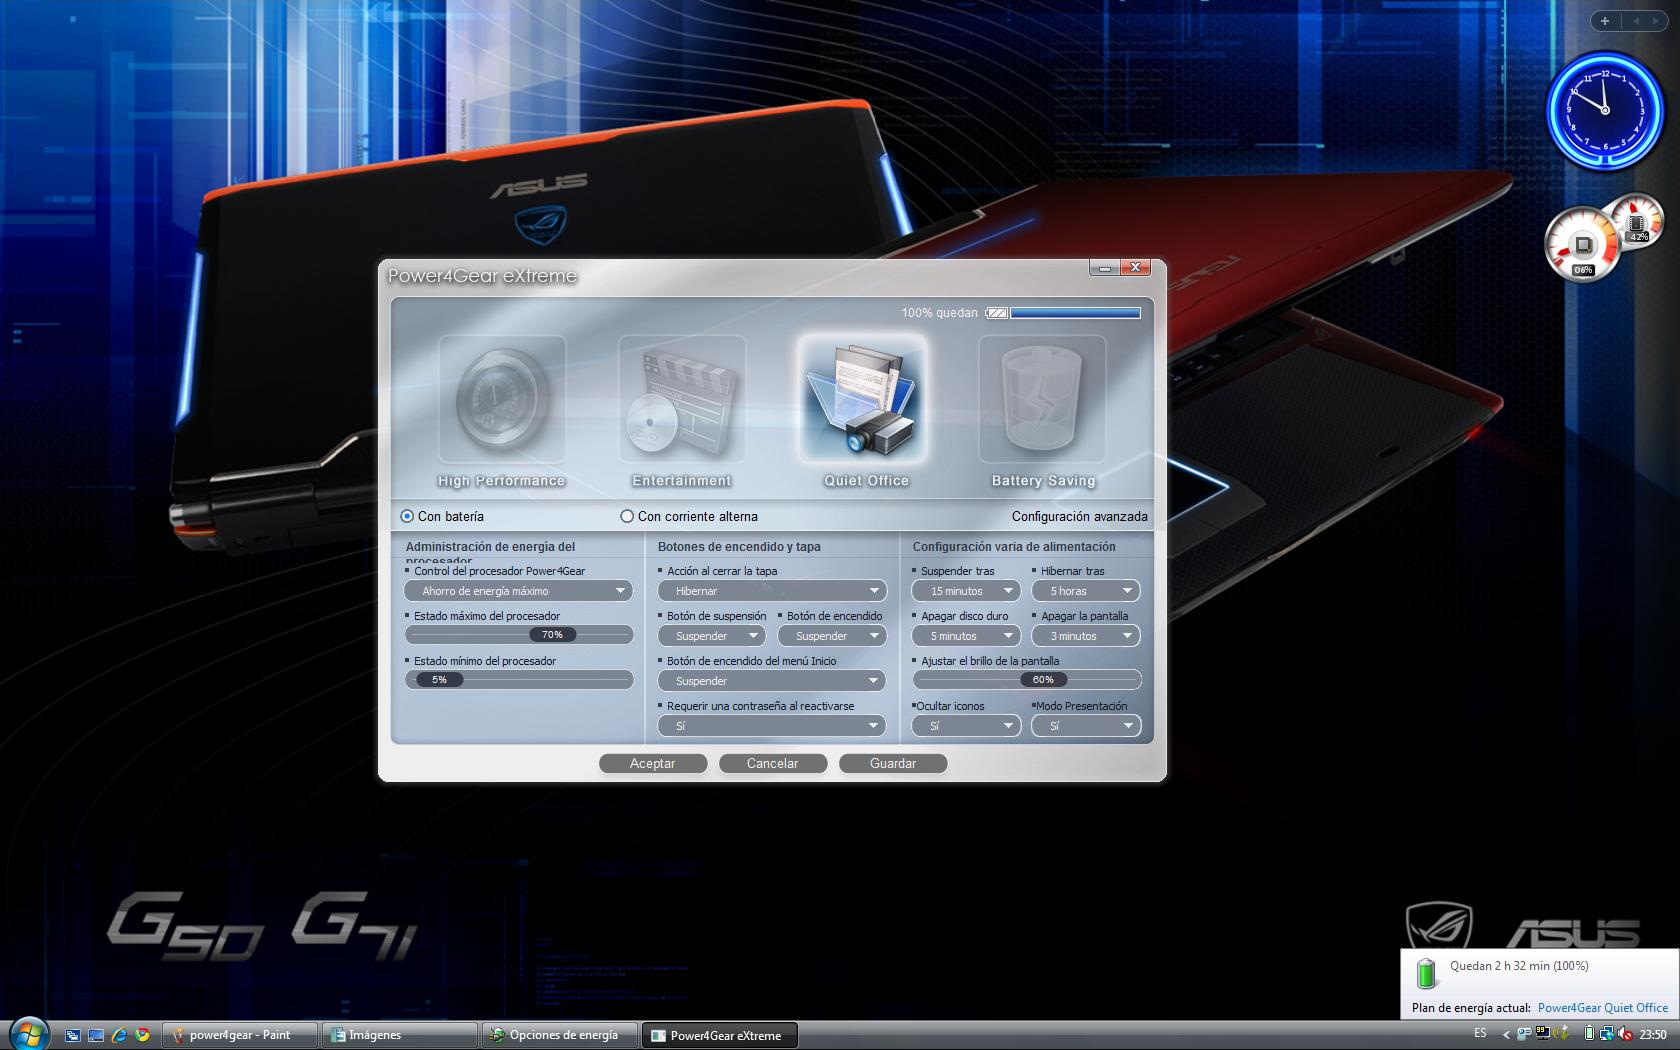Open Internet Explorer from quick launch
Viewport: 1680px width, 1050px height.
pyautogui.click(x=119, y=1035)
